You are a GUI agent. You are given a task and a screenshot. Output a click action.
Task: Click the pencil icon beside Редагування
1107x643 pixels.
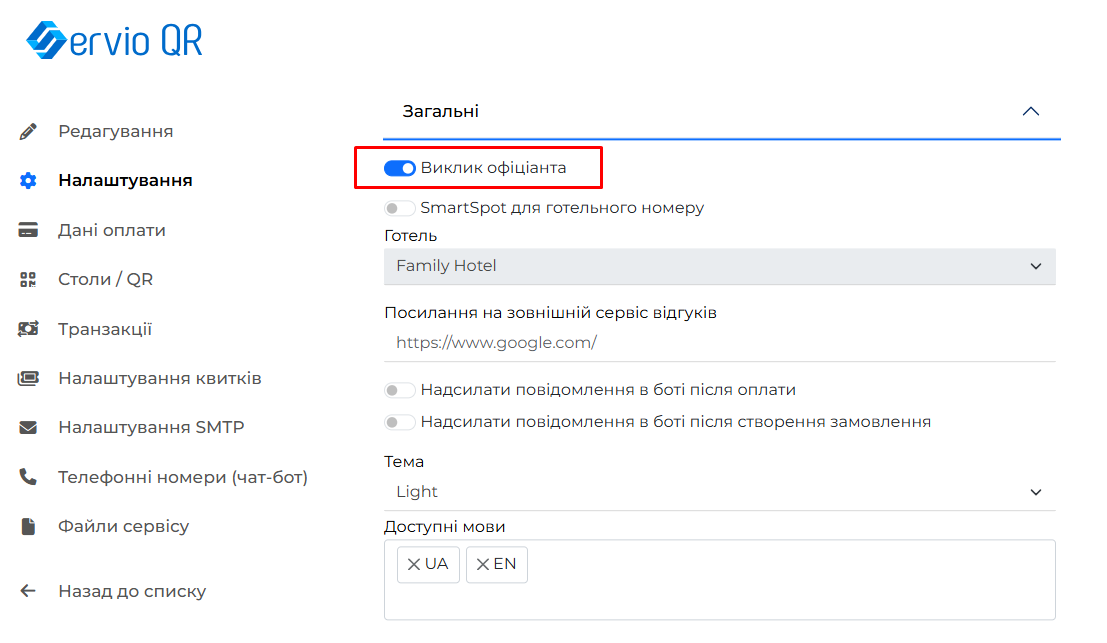(28, 131)
